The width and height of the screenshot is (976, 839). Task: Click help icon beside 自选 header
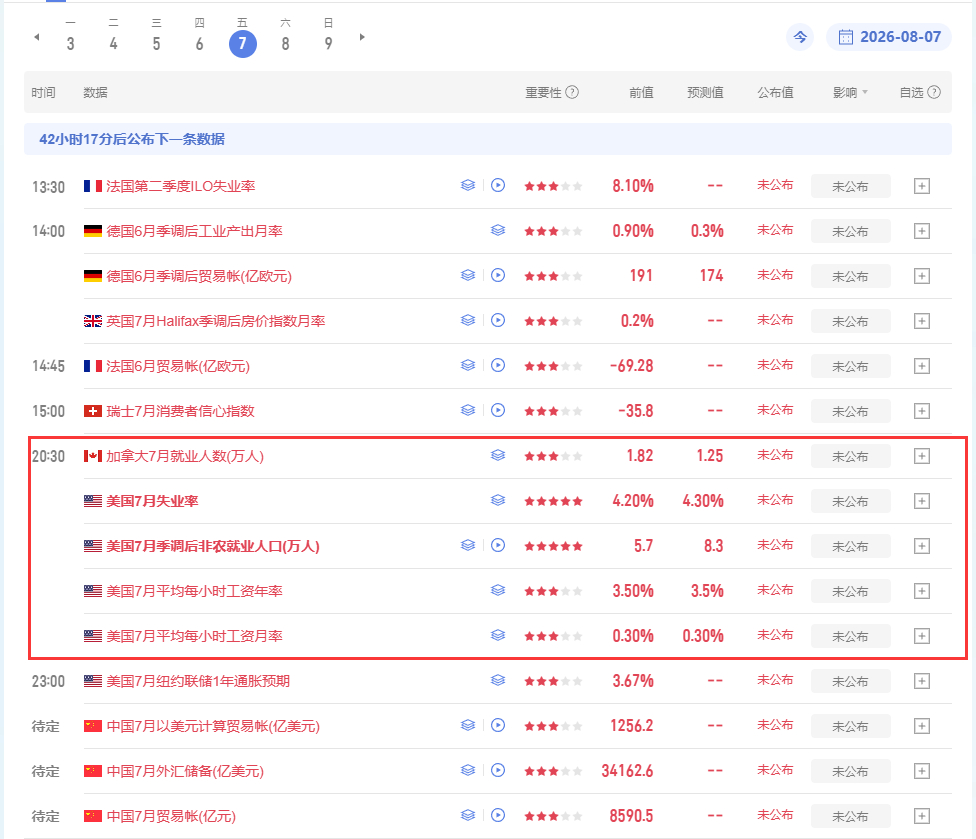click(x=934, y=92)
